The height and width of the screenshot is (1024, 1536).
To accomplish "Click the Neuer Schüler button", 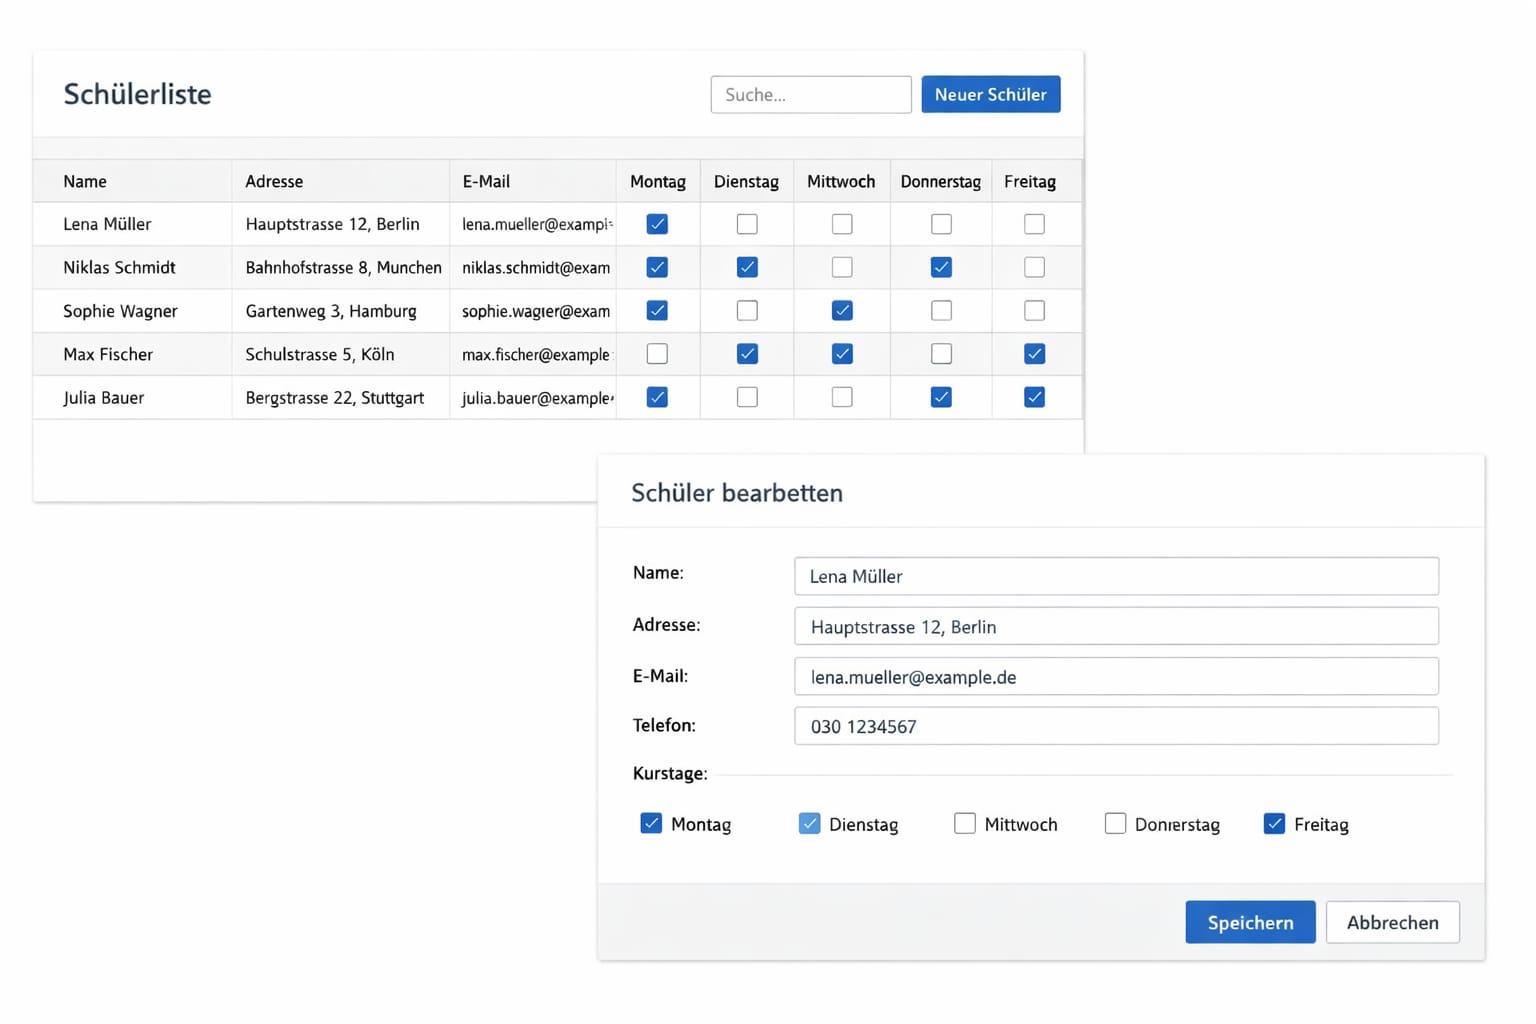I will click(x=990, y=95).
